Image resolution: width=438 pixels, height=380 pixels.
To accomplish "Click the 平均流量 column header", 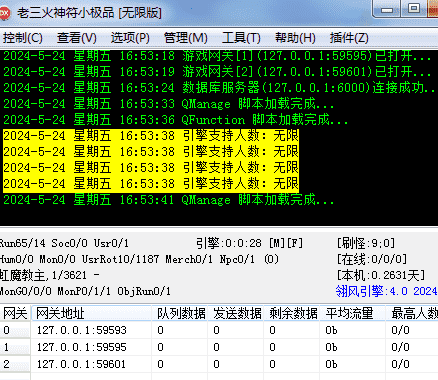I will pos(353,313).
